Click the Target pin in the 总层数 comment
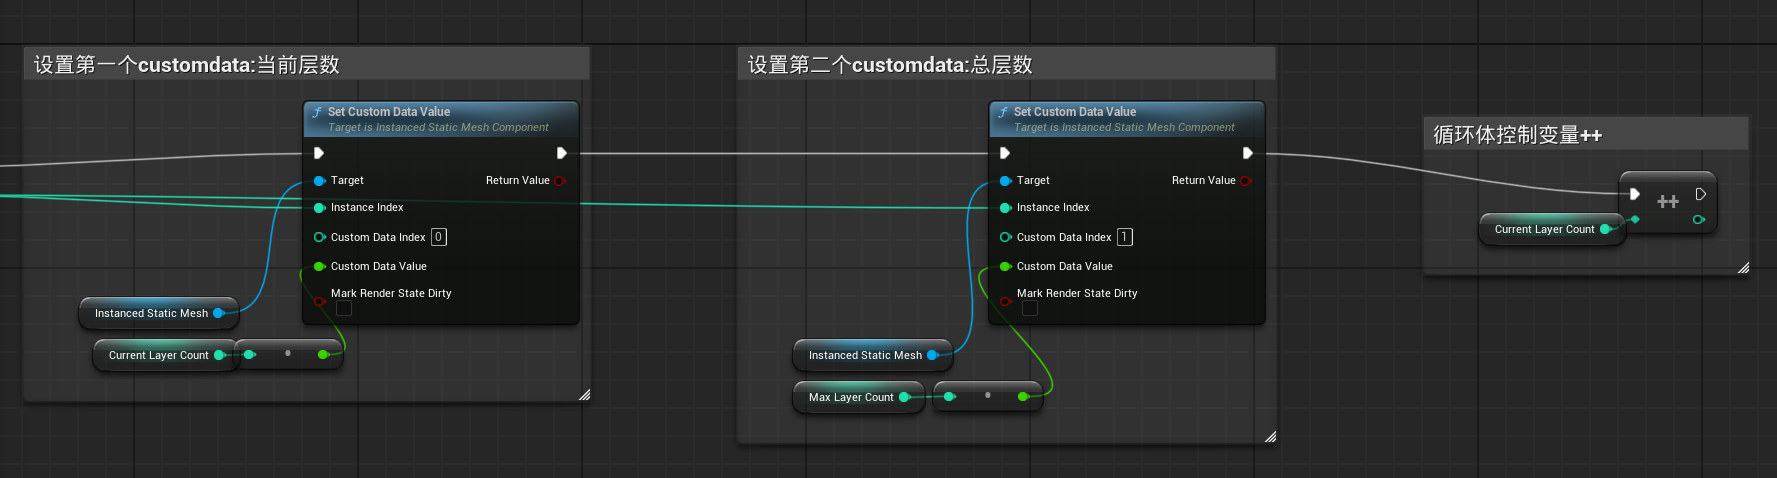 click(x=1006, y=181)
